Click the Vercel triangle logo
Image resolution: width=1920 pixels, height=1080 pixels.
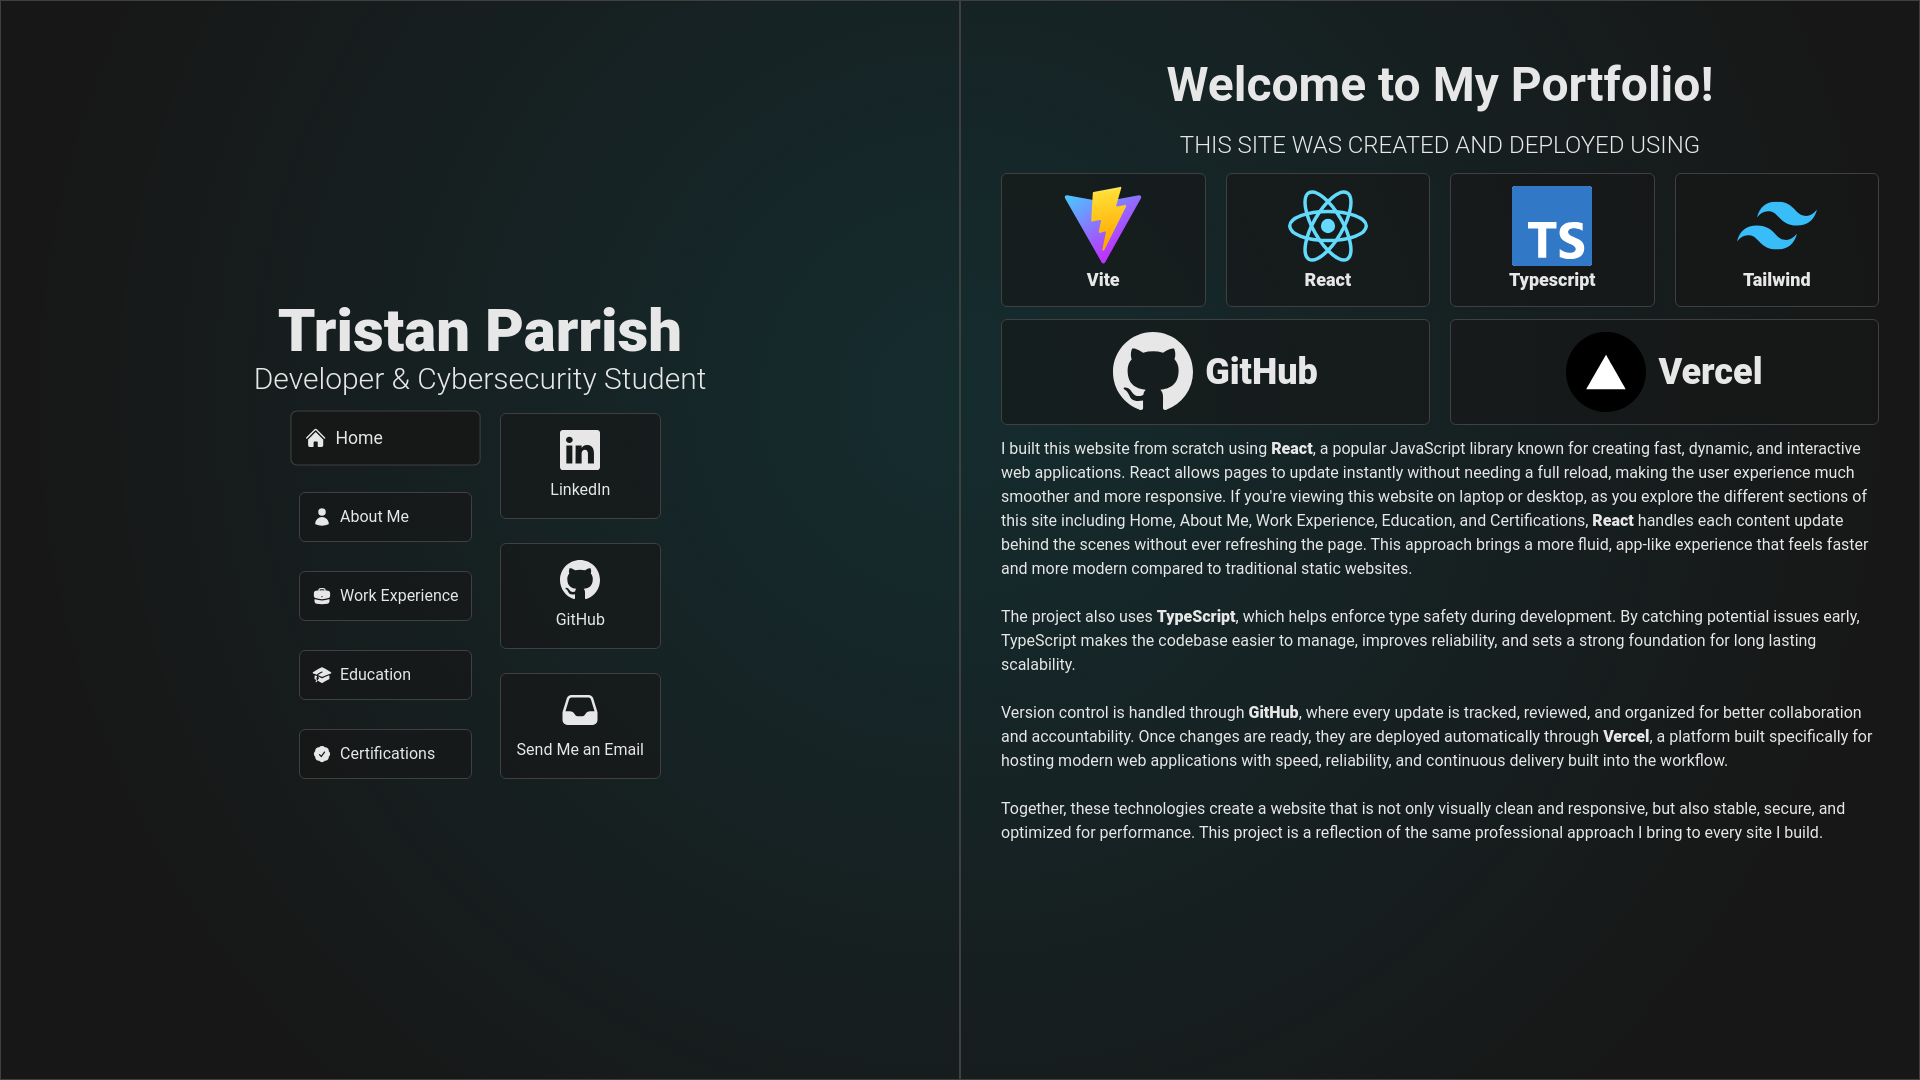[x=1606, y=372]
